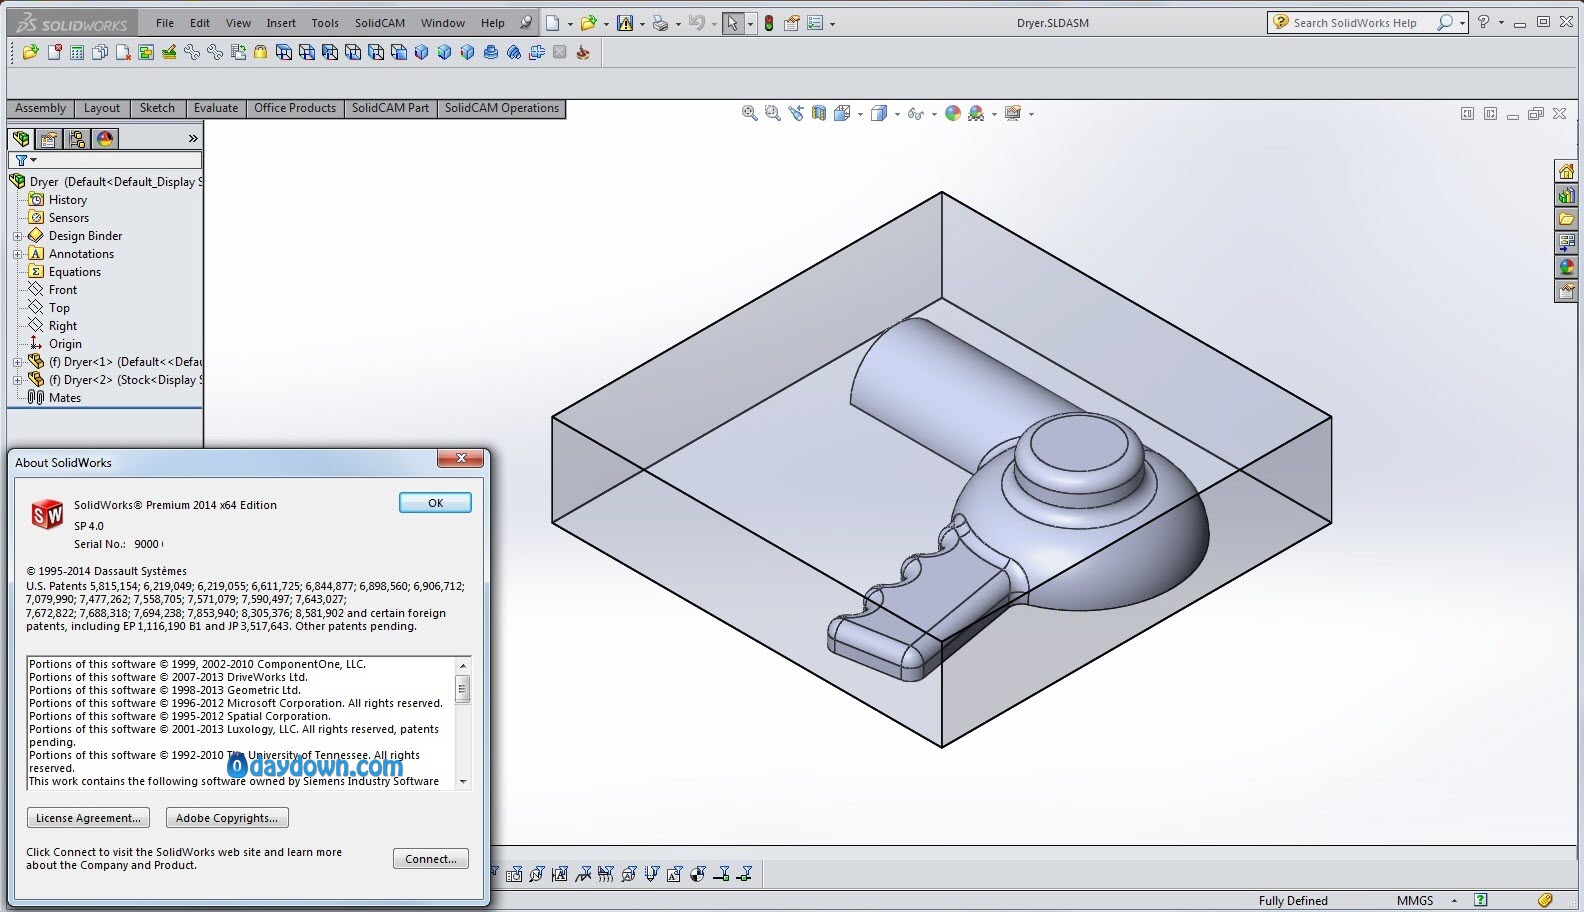Click the Open document folder icon

[x=588, y=23]
